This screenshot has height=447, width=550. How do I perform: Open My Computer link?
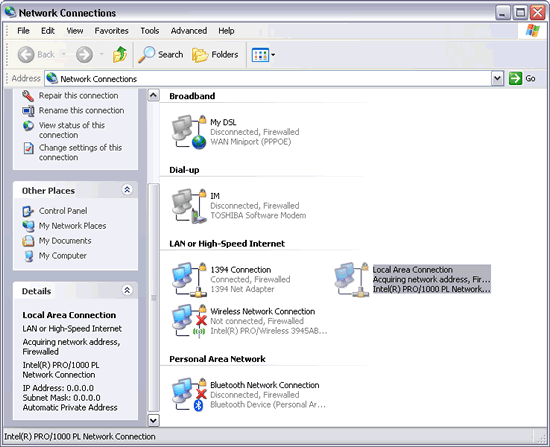62,255
